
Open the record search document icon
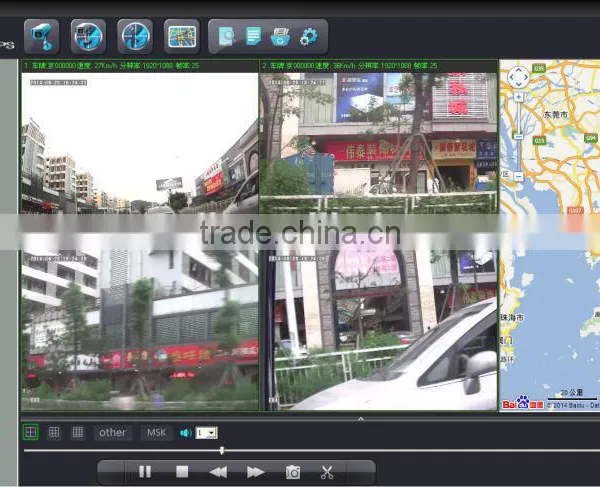click(227, 37)
